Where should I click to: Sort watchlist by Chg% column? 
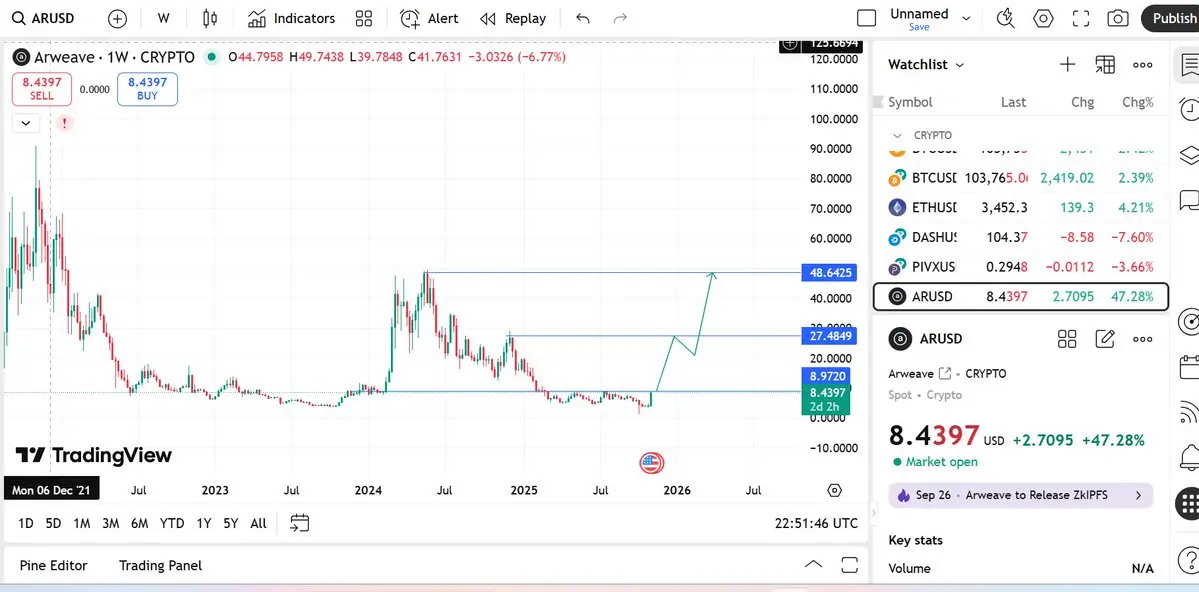tap(1138, 102)
